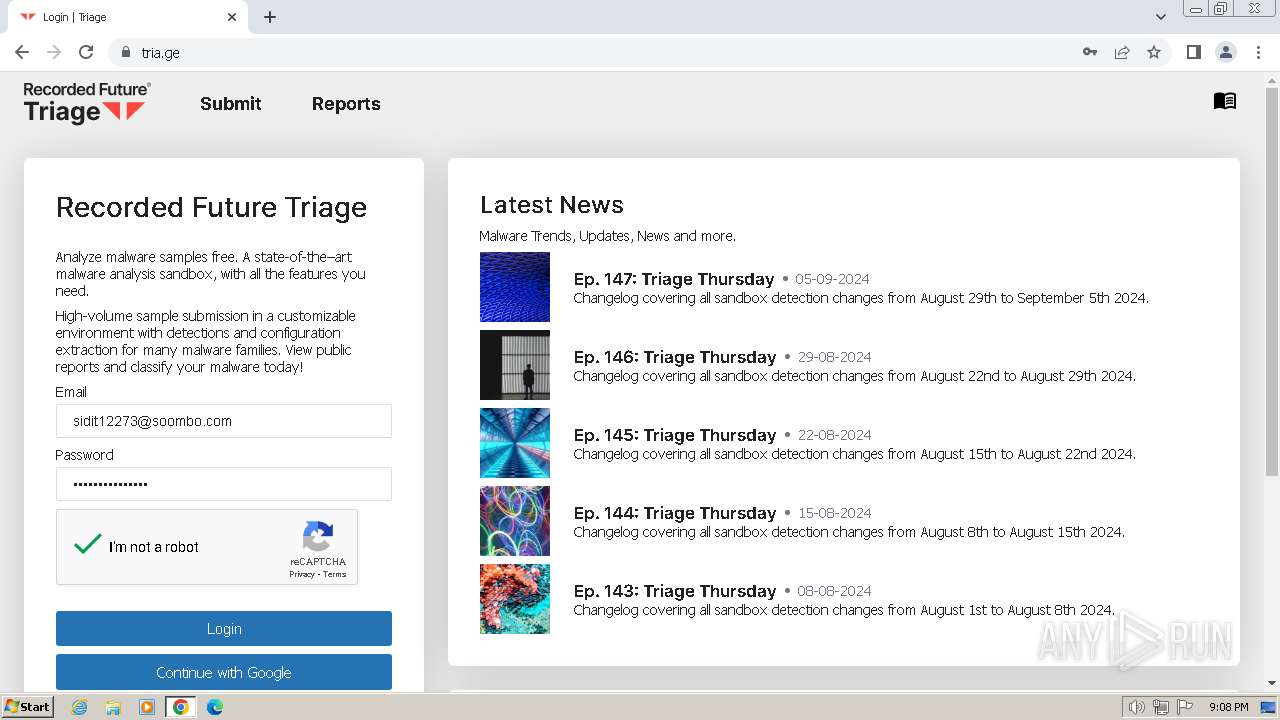Viewport: 1280px width, 720px height.
Task: Launch Internet Explorer from taskbar
Action: [79, 707]
